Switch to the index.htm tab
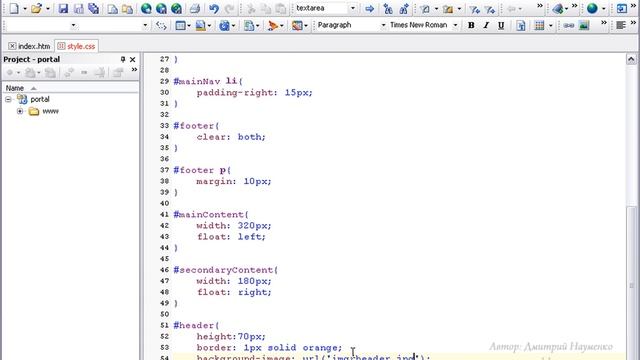 [x=29, y=46]
